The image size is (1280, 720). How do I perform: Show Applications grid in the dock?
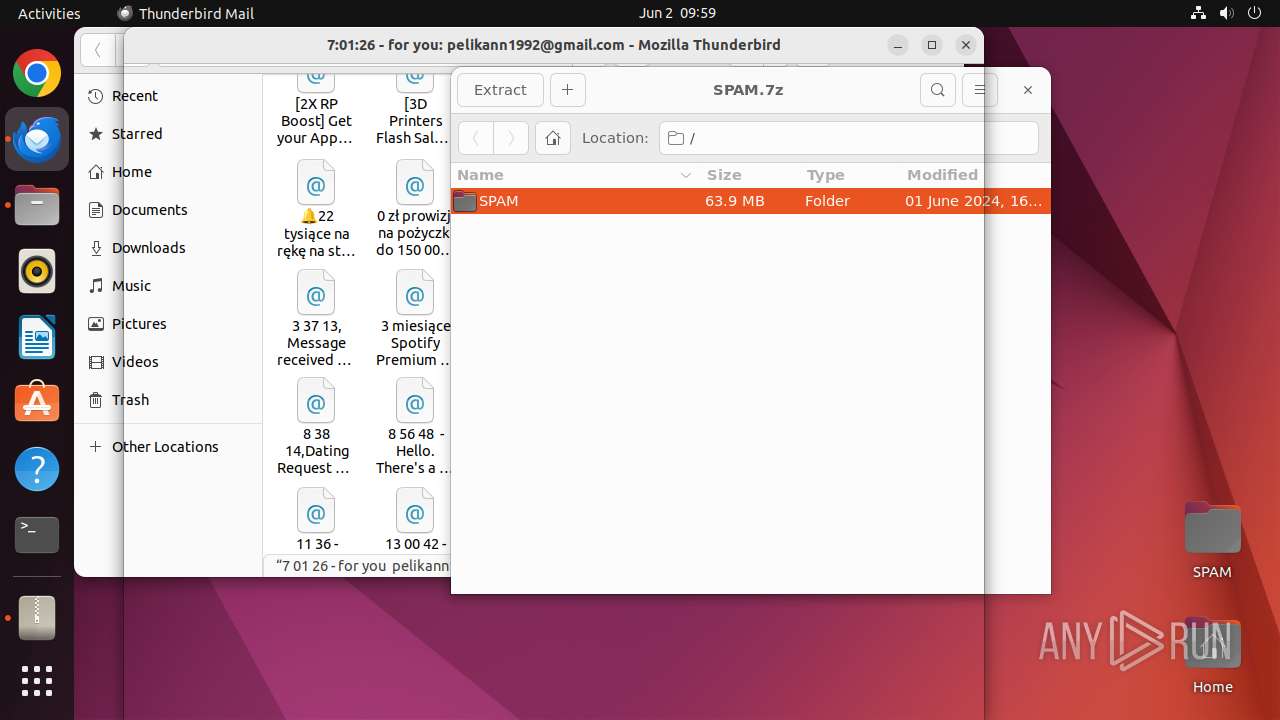click(37, 681)
